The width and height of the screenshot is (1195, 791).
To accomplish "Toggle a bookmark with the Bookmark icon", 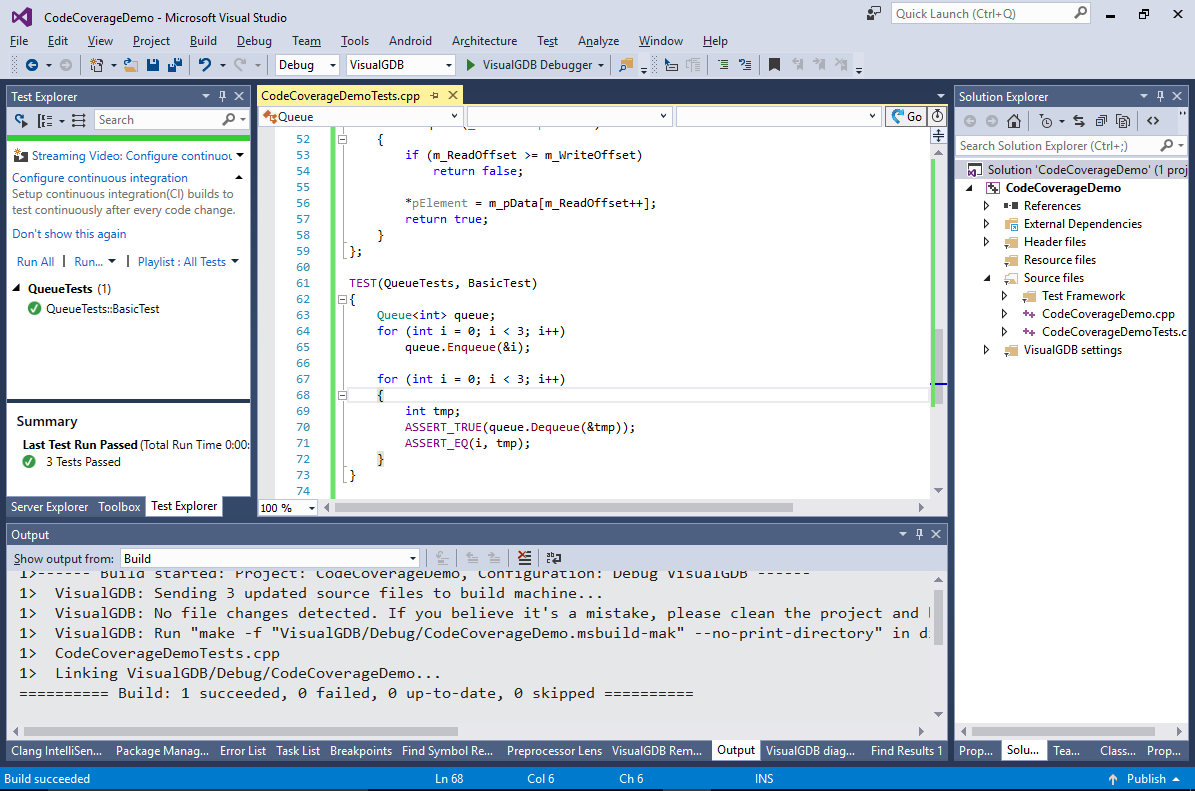I will point(774,65).
